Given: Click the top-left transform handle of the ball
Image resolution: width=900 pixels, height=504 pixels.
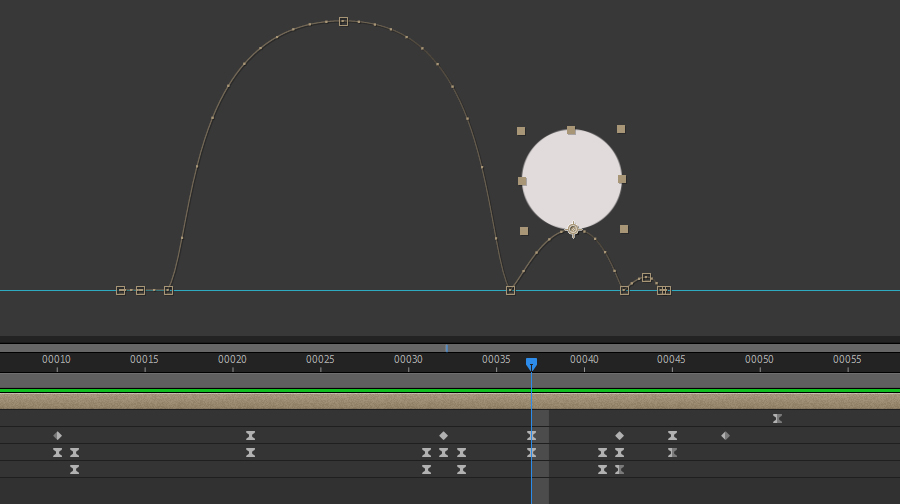Looking at the screenshot, I should [521, 131].
